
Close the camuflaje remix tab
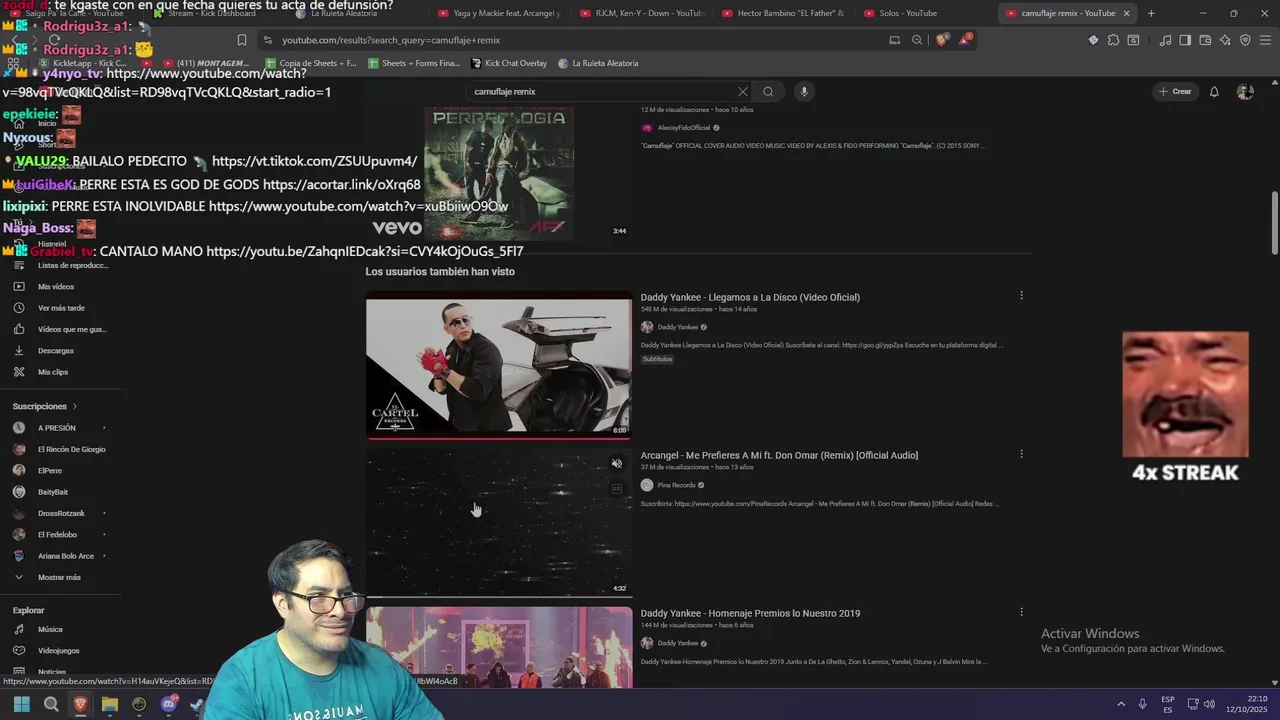click(x=1126, y=13)
